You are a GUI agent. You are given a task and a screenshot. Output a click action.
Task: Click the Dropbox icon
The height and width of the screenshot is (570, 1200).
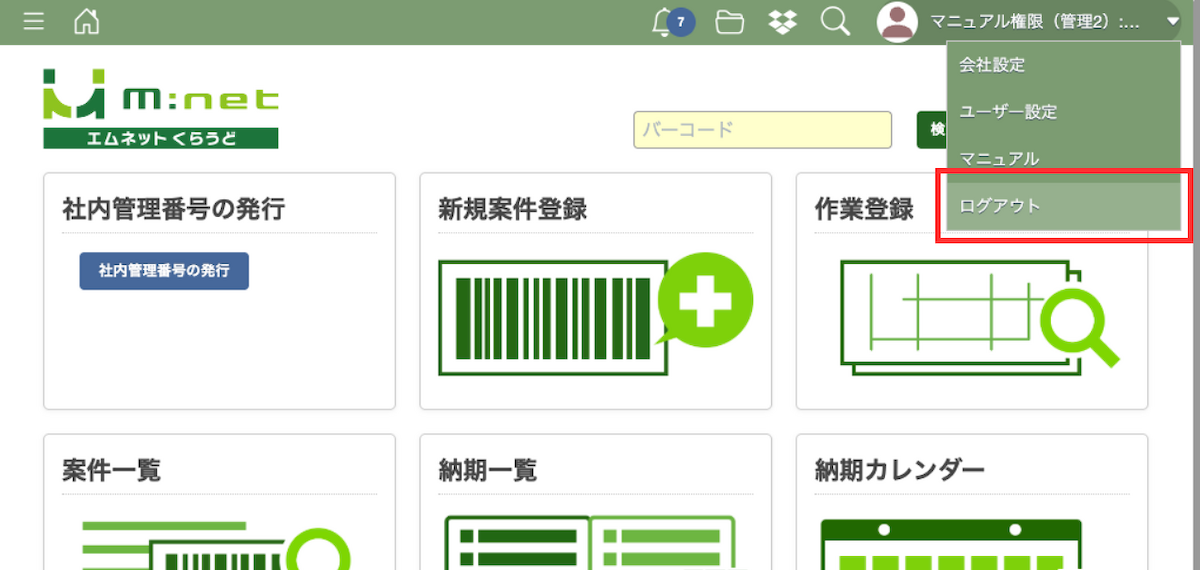[783, 22]
